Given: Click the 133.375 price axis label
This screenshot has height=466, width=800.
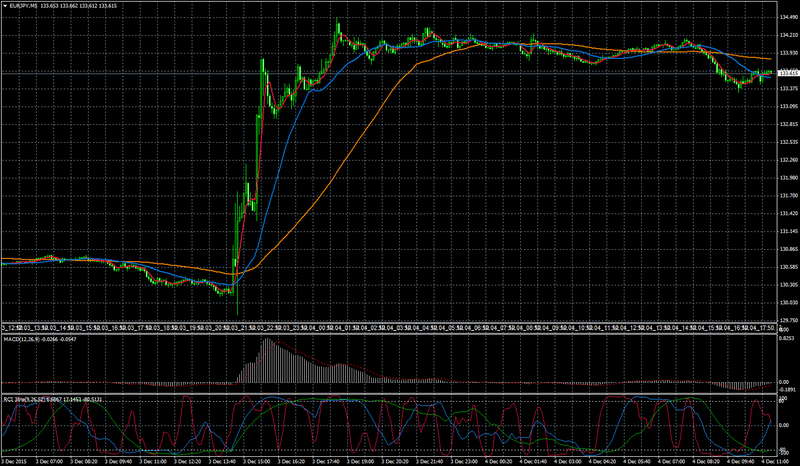Looking at the screenshot, I should pos(788,88).
